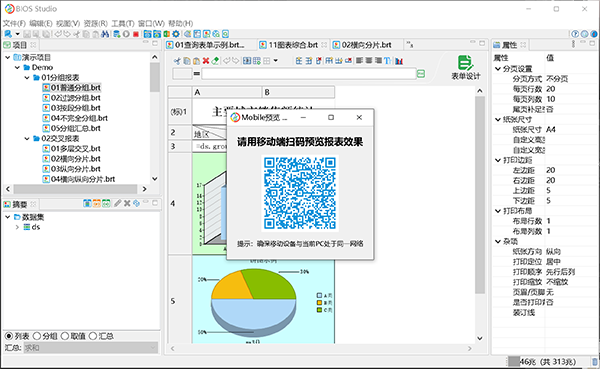Screen dimensions: 600x369
Task: Select the 汇总 radio button
Action: [93, 336]
